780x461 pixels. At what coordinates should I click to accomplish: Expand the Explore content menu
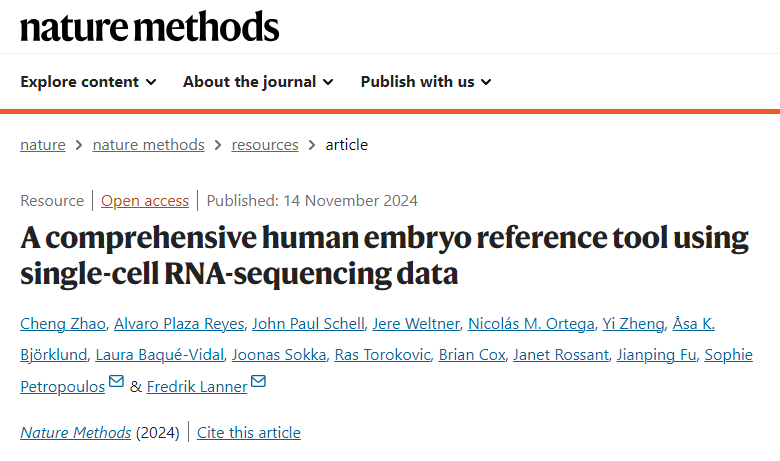point(89,82)
